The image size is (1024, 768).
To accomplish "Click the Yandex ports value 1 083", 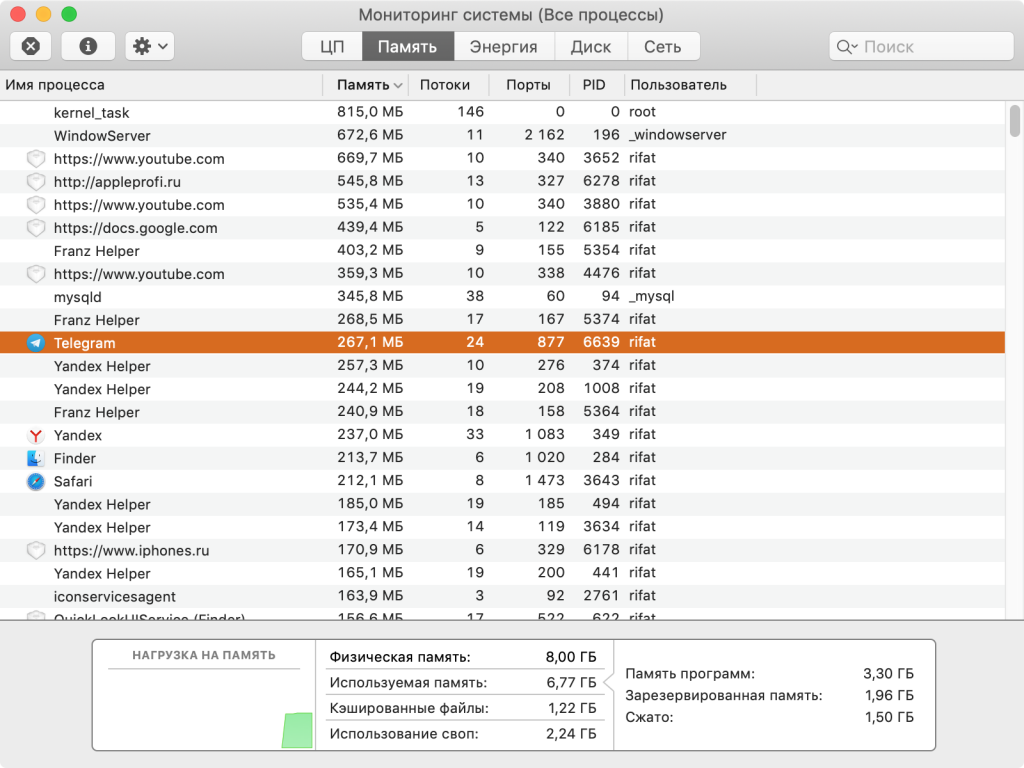I will [x=545, y=434].
